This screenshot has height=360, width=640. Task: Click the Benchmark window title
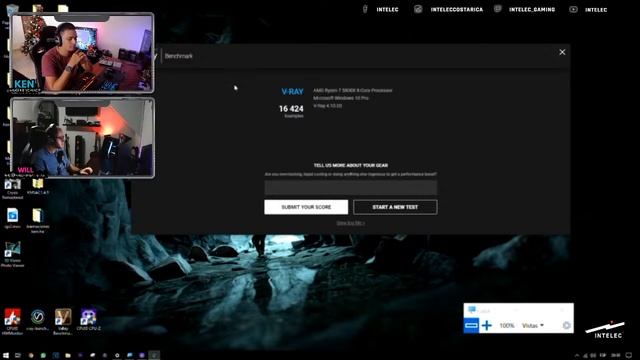tap(178, 56)
